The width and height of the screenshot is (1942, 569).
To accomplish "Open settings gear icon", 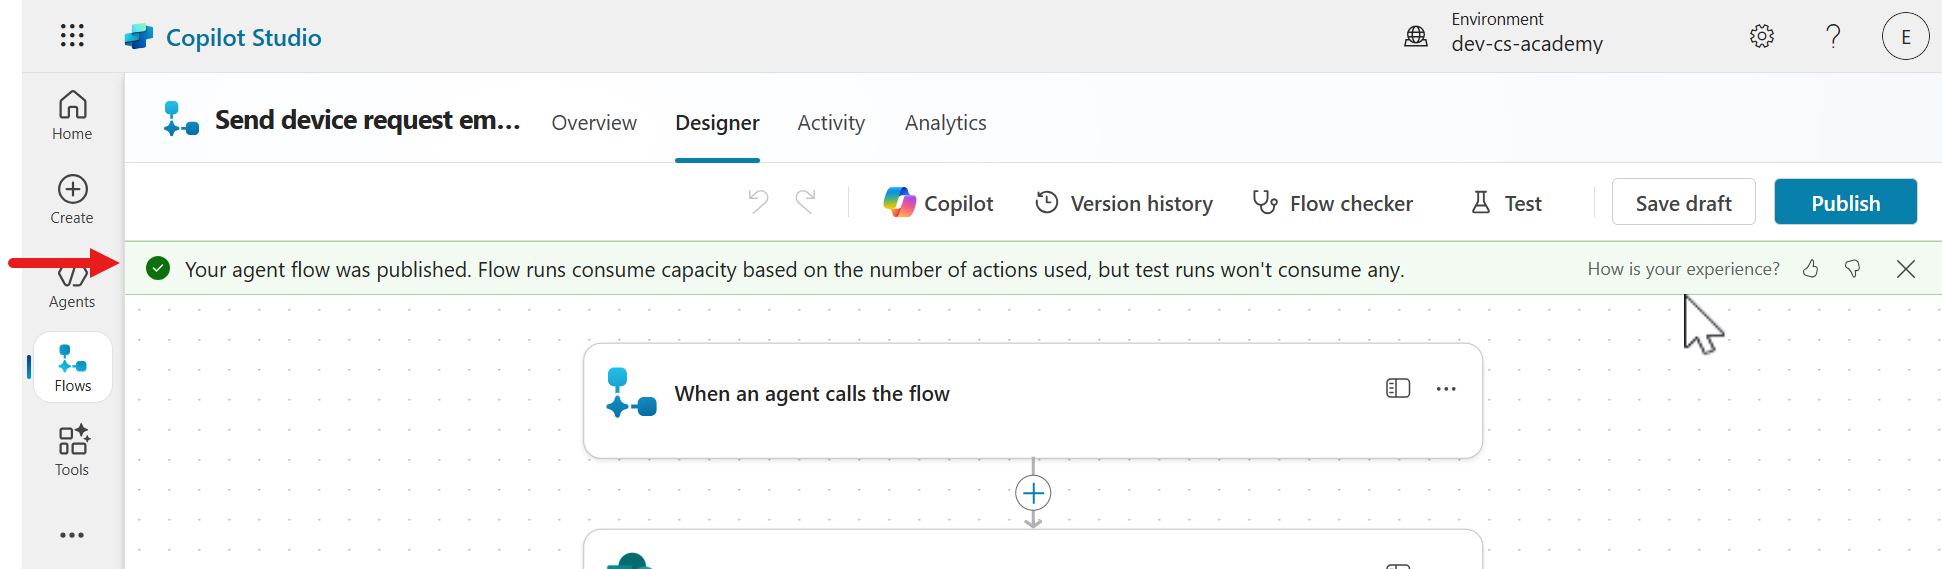I will tap(1761, 37).
